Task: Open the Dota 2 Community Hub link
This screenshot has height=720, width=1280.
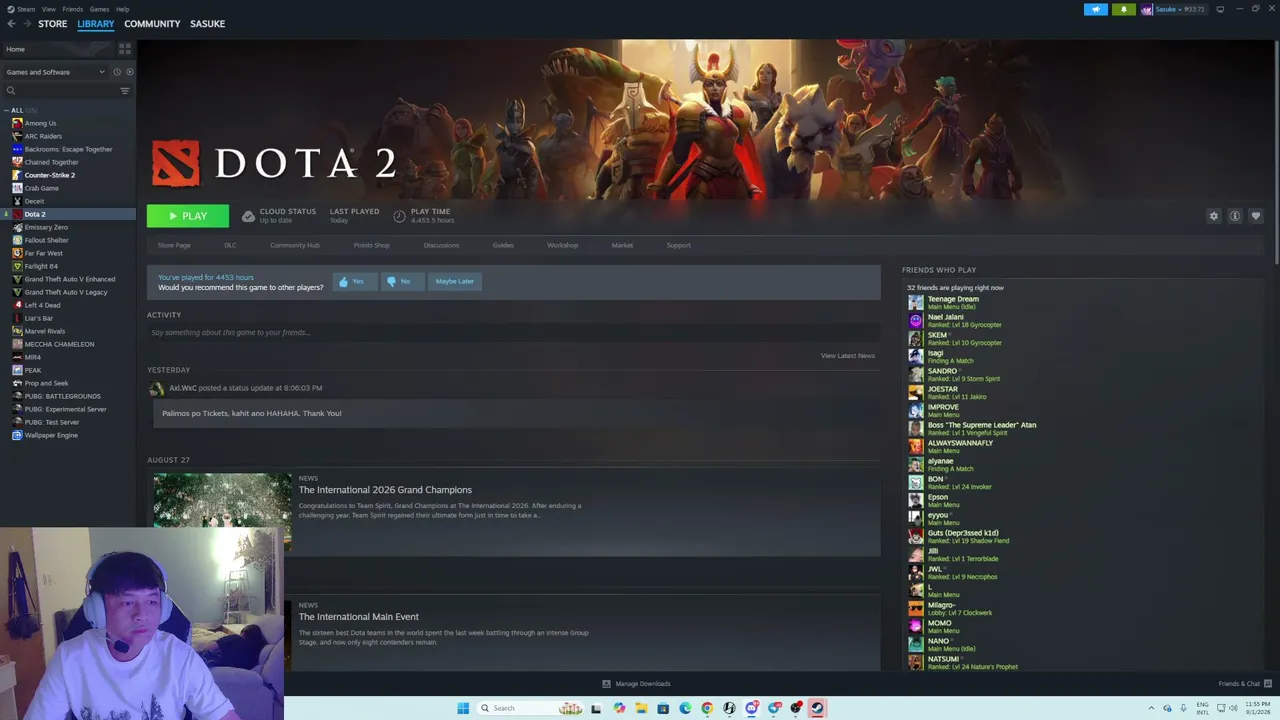Action: [x=295, y=245]
